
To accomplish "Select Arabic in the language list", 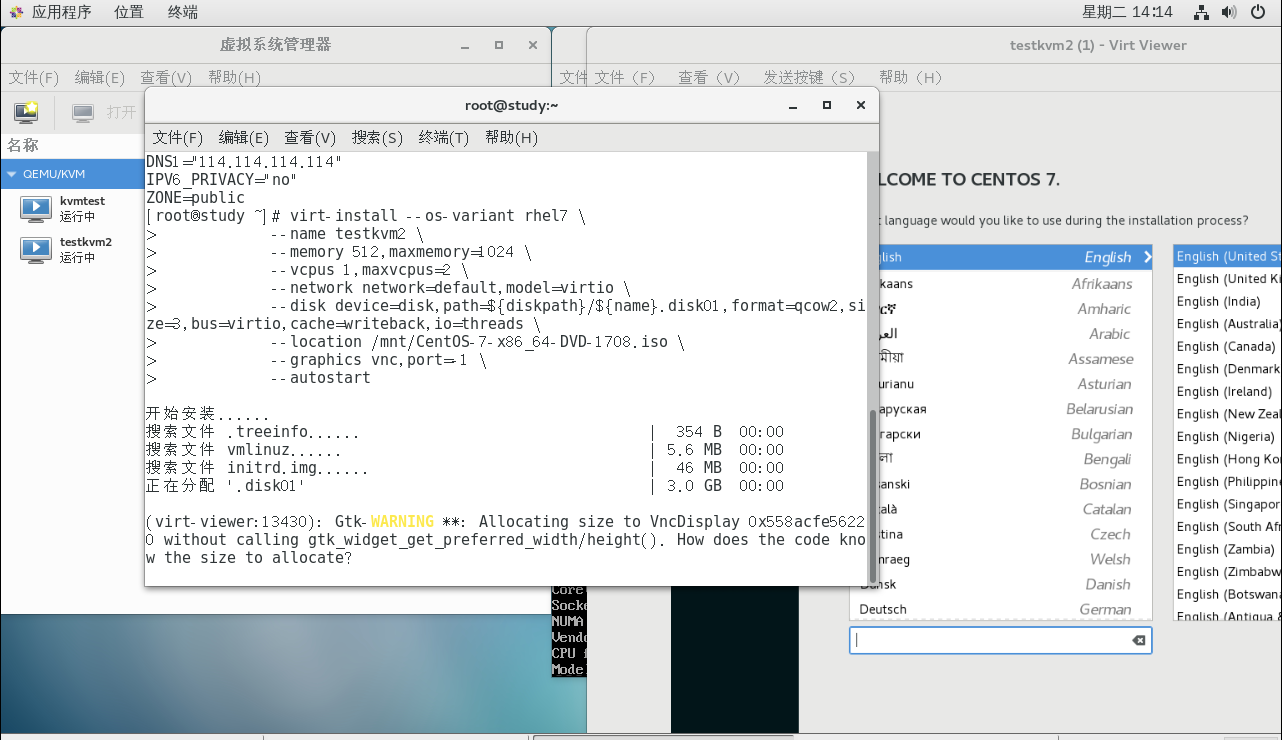I will point(1000,334).
